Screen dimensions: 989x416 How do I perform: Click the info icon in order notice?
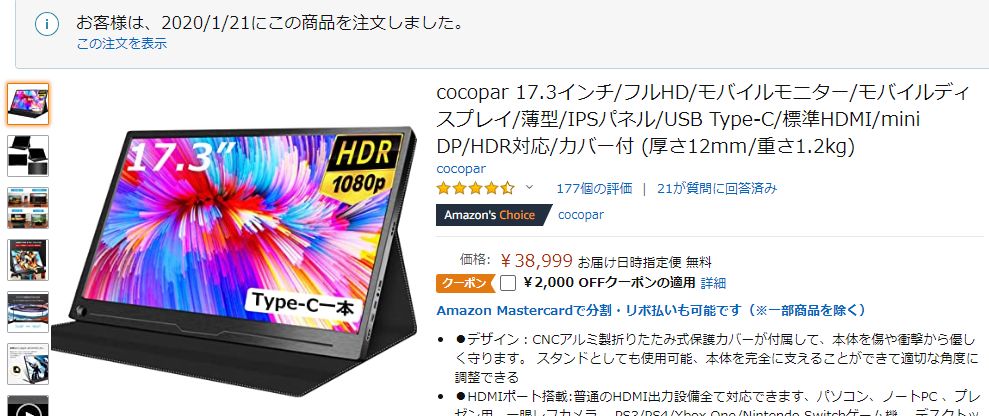[47, 25]
